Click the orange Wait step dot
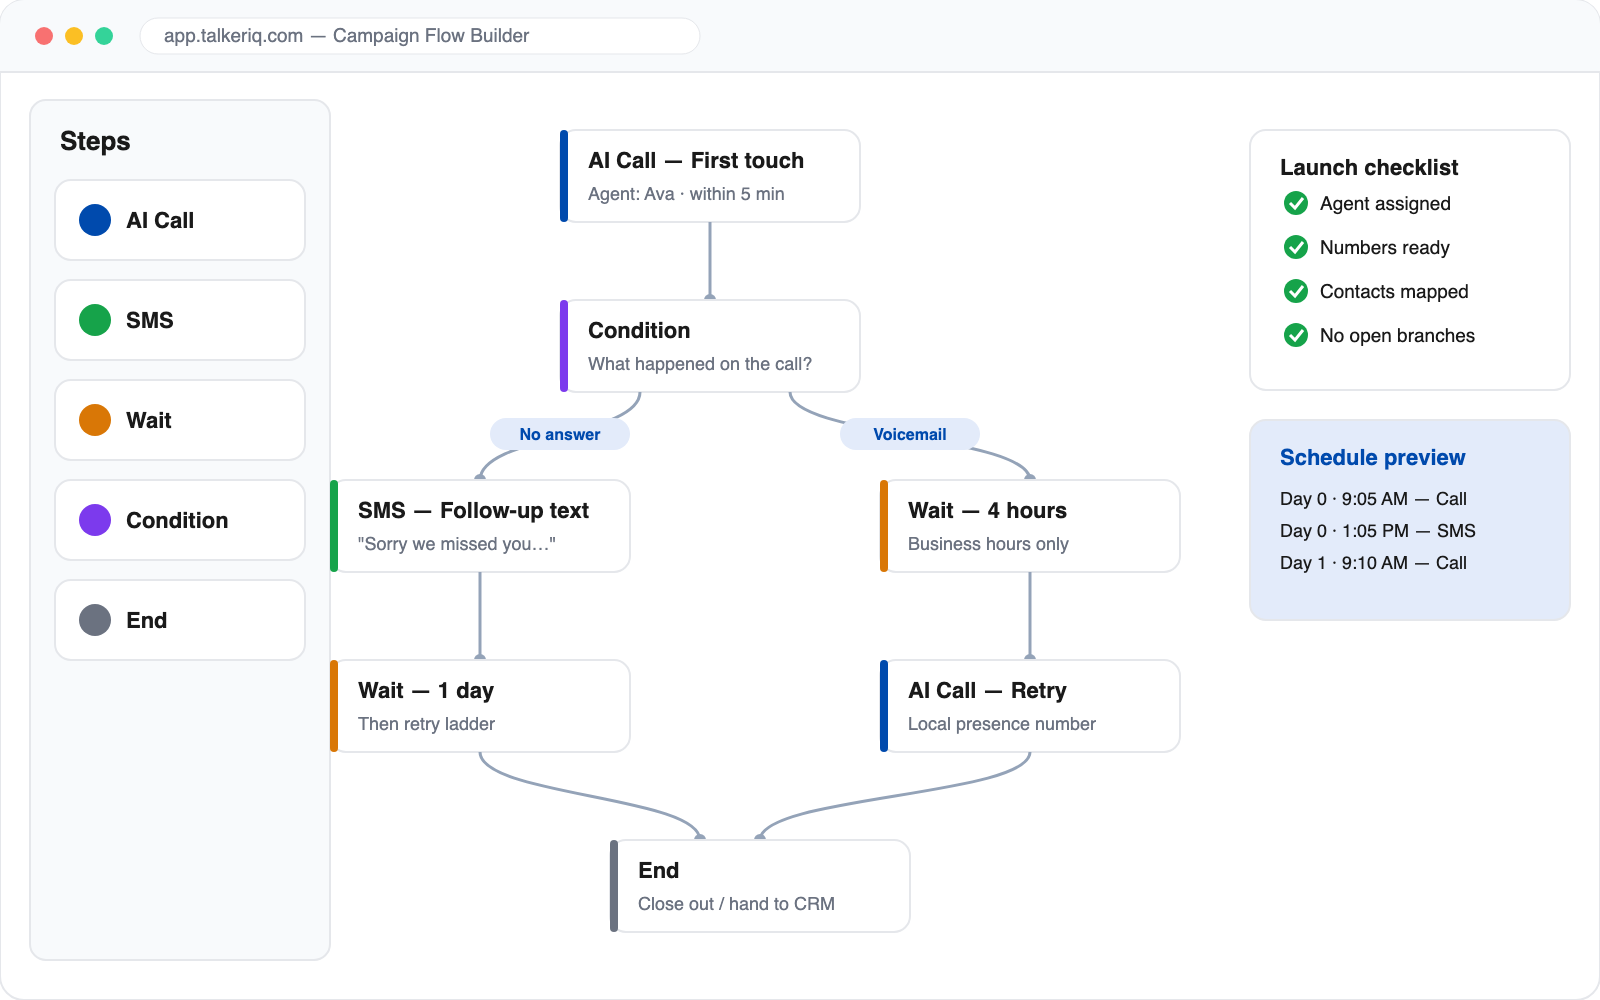Image resolution: width=1600 pixels, height=1000 pixels. click(x=95, y=420)
